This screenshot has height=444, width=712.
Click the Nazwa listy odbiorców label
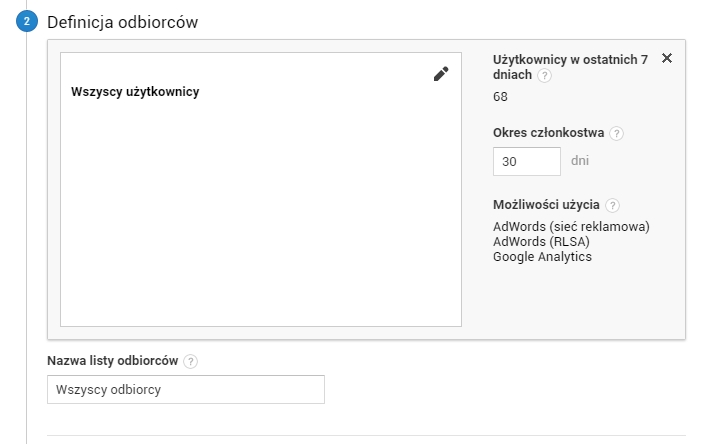113,361
